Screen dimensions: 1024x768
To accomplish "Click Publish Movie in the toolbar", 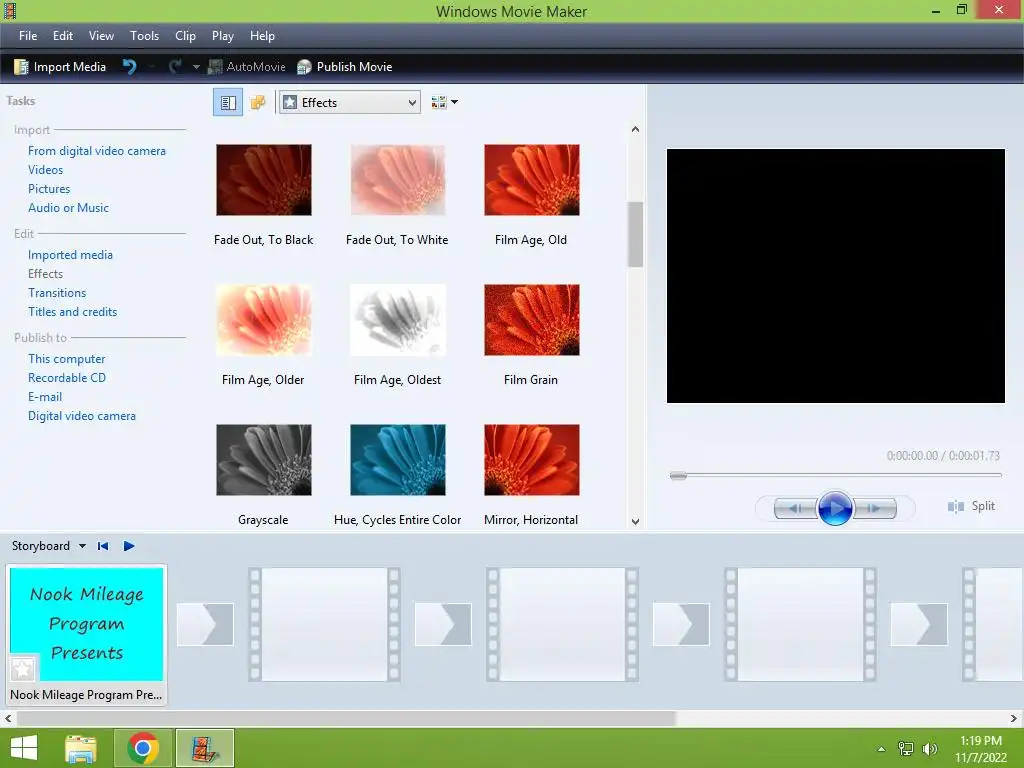I will coord(344,67).
